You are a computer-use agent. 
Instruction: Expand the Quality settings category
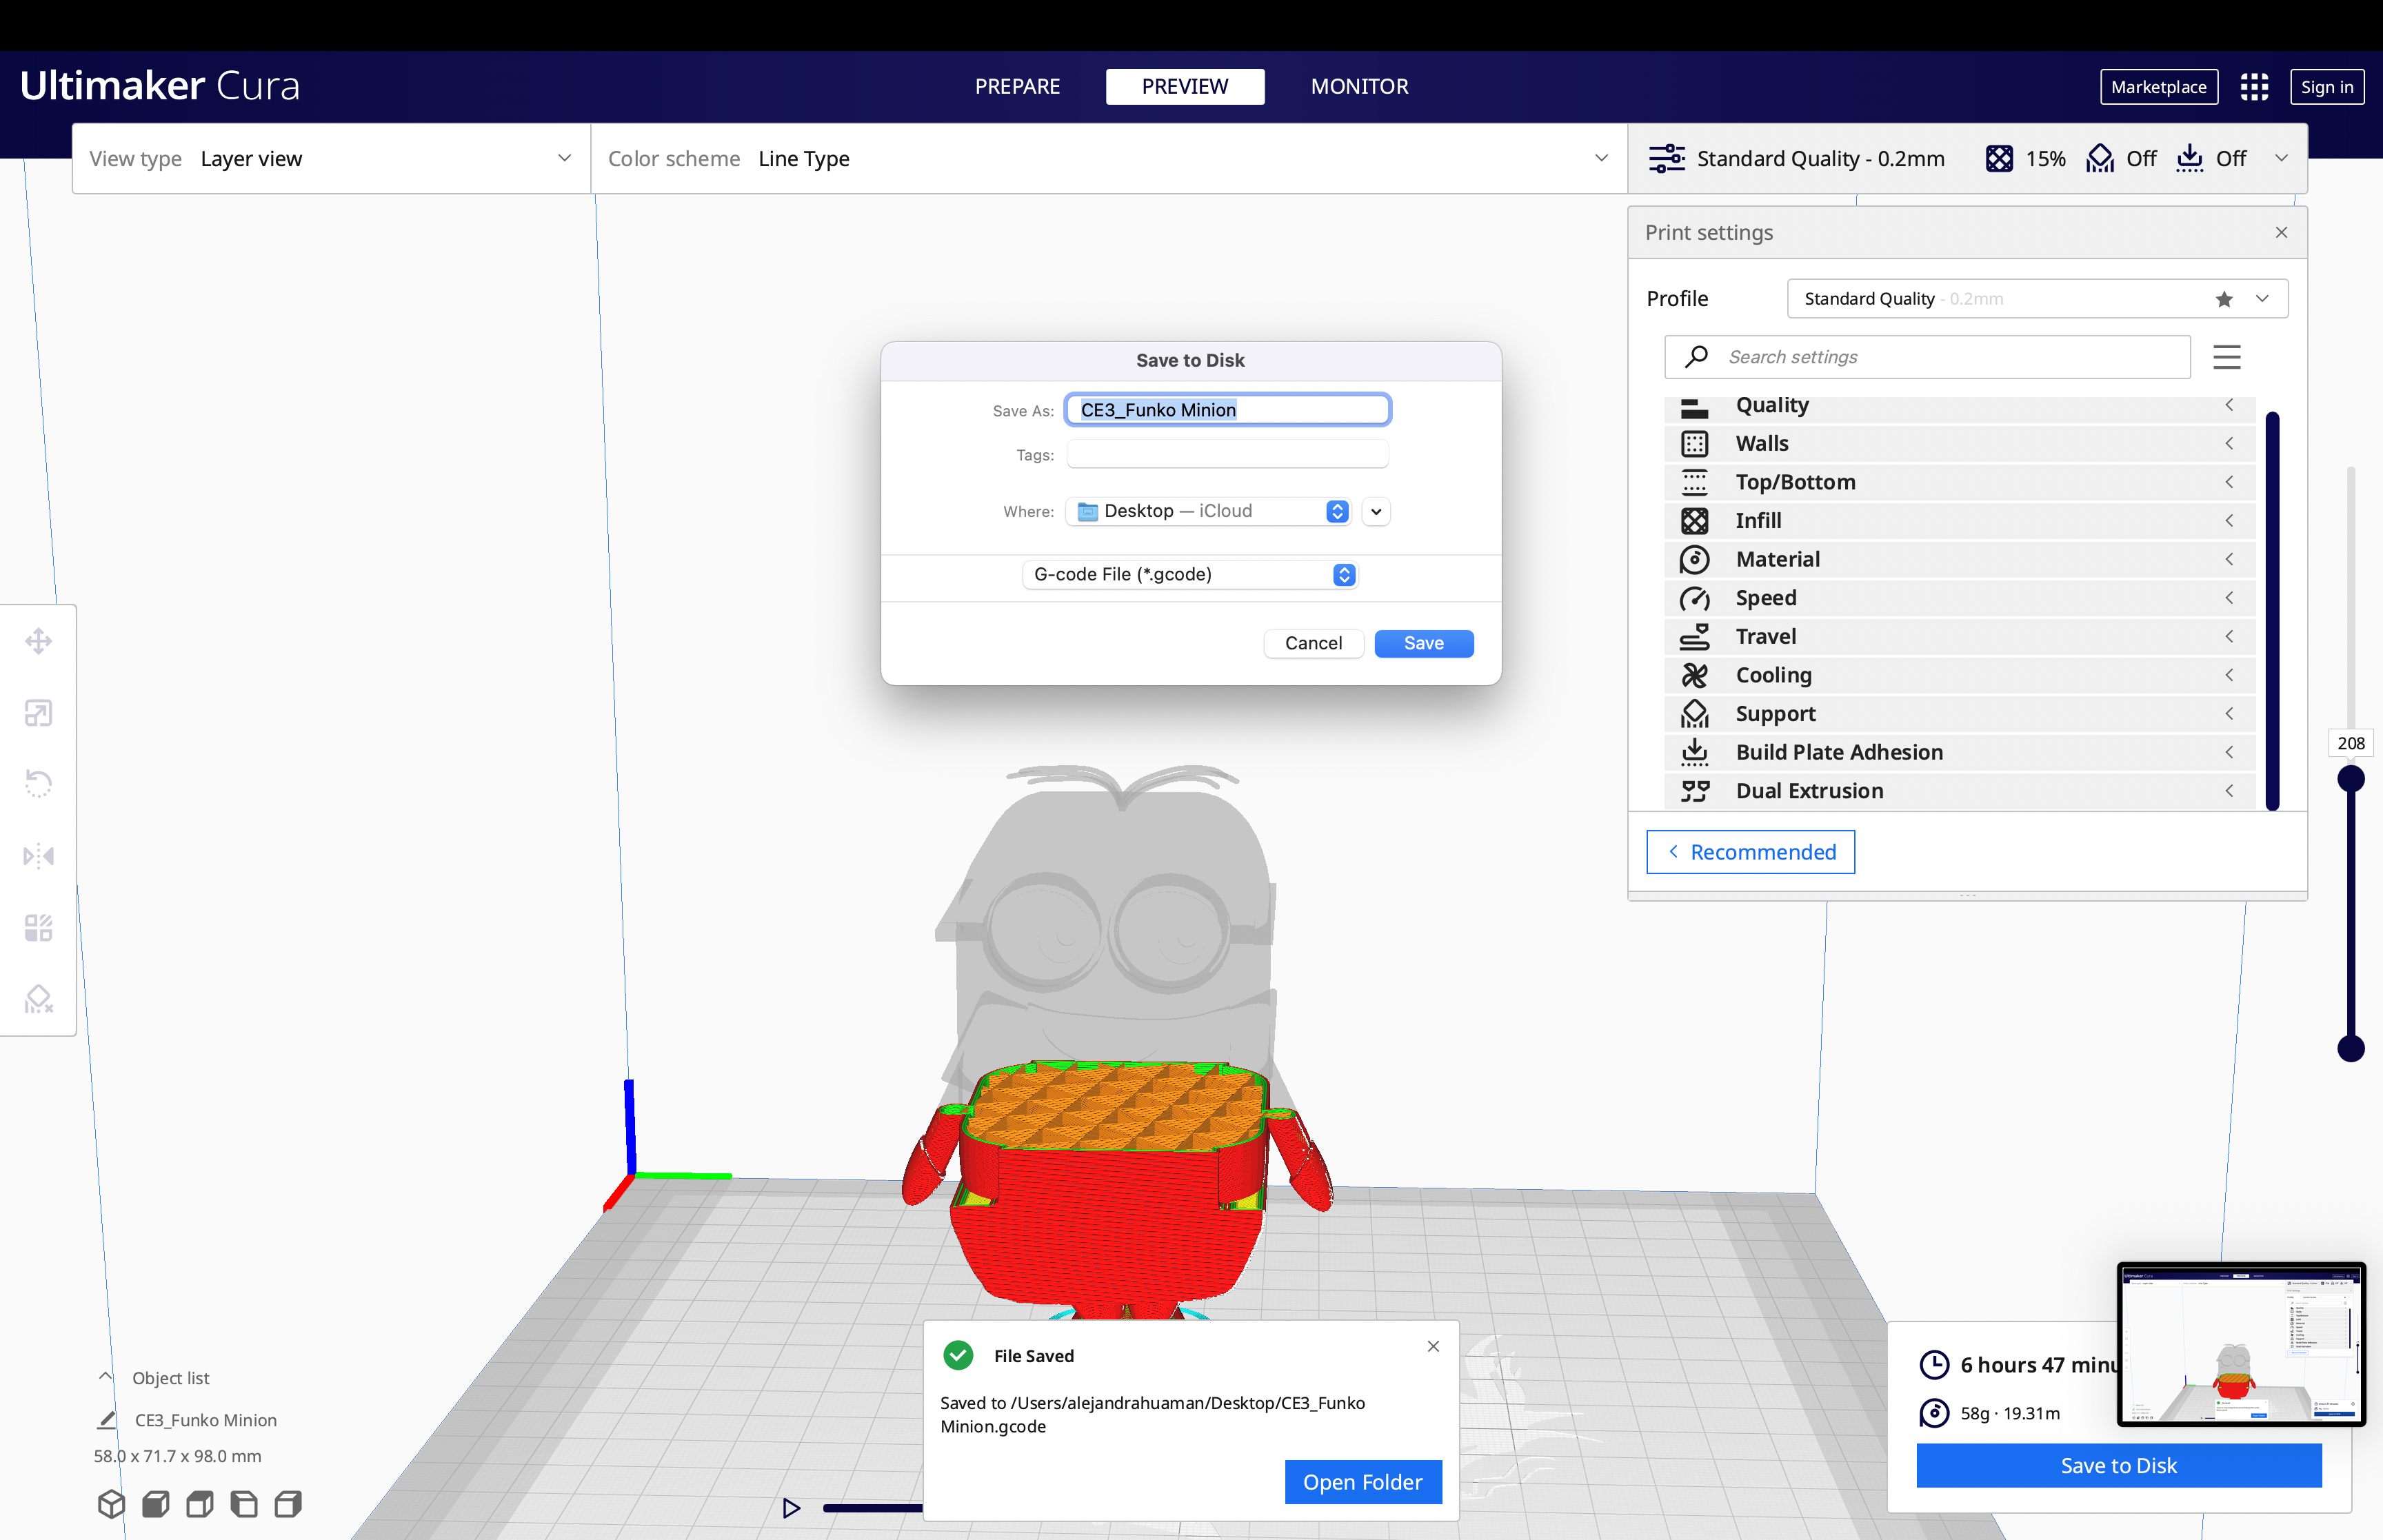(x=1959, y=405)
